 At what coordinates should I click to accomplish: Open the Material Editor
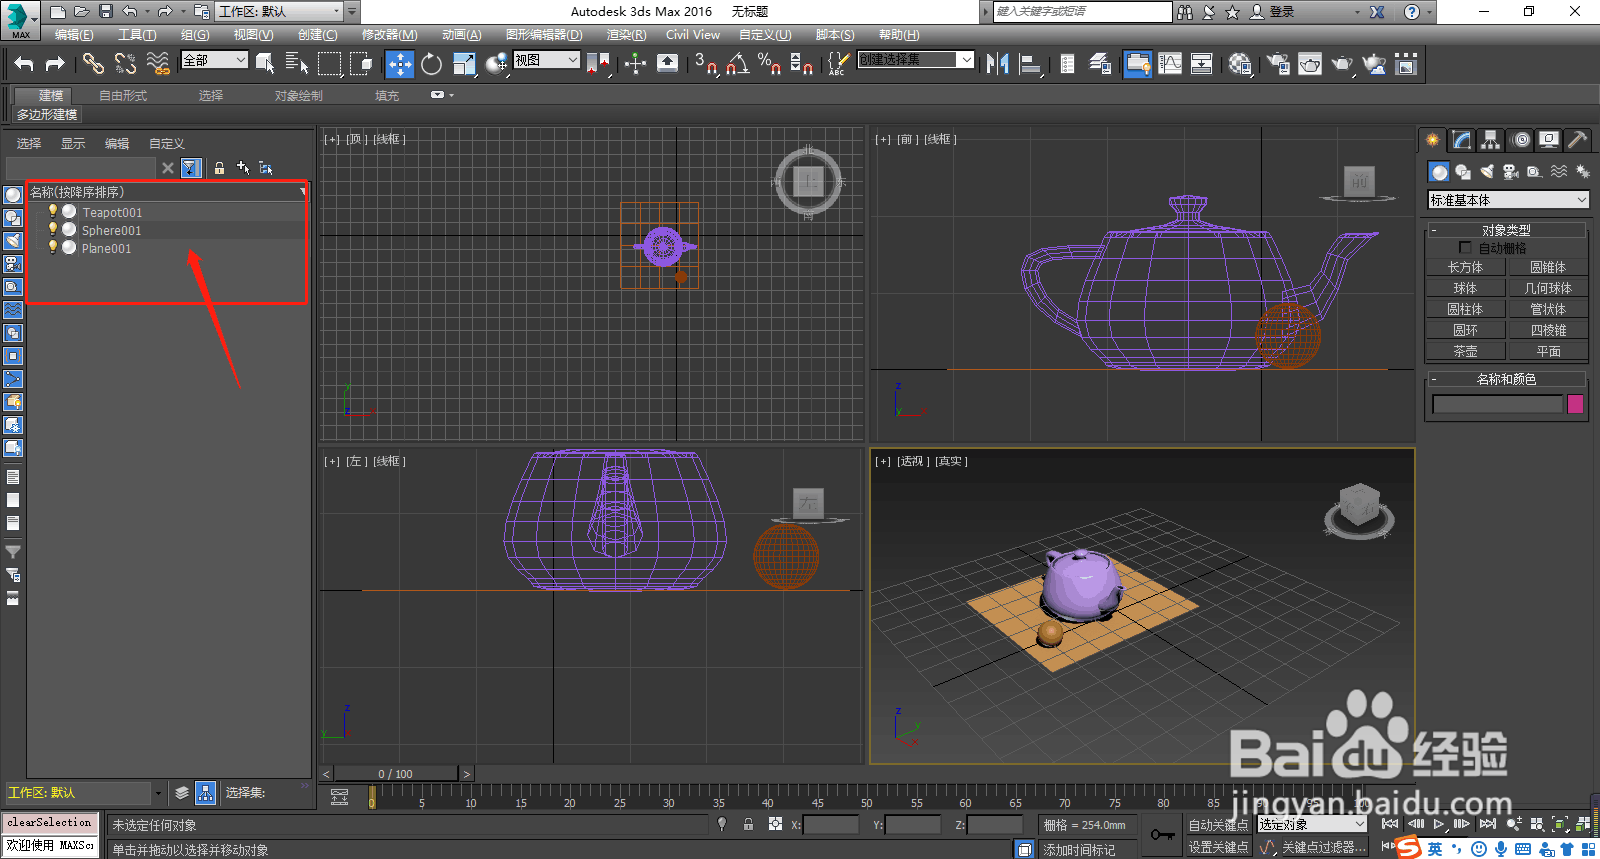(x=1241, y=64)
